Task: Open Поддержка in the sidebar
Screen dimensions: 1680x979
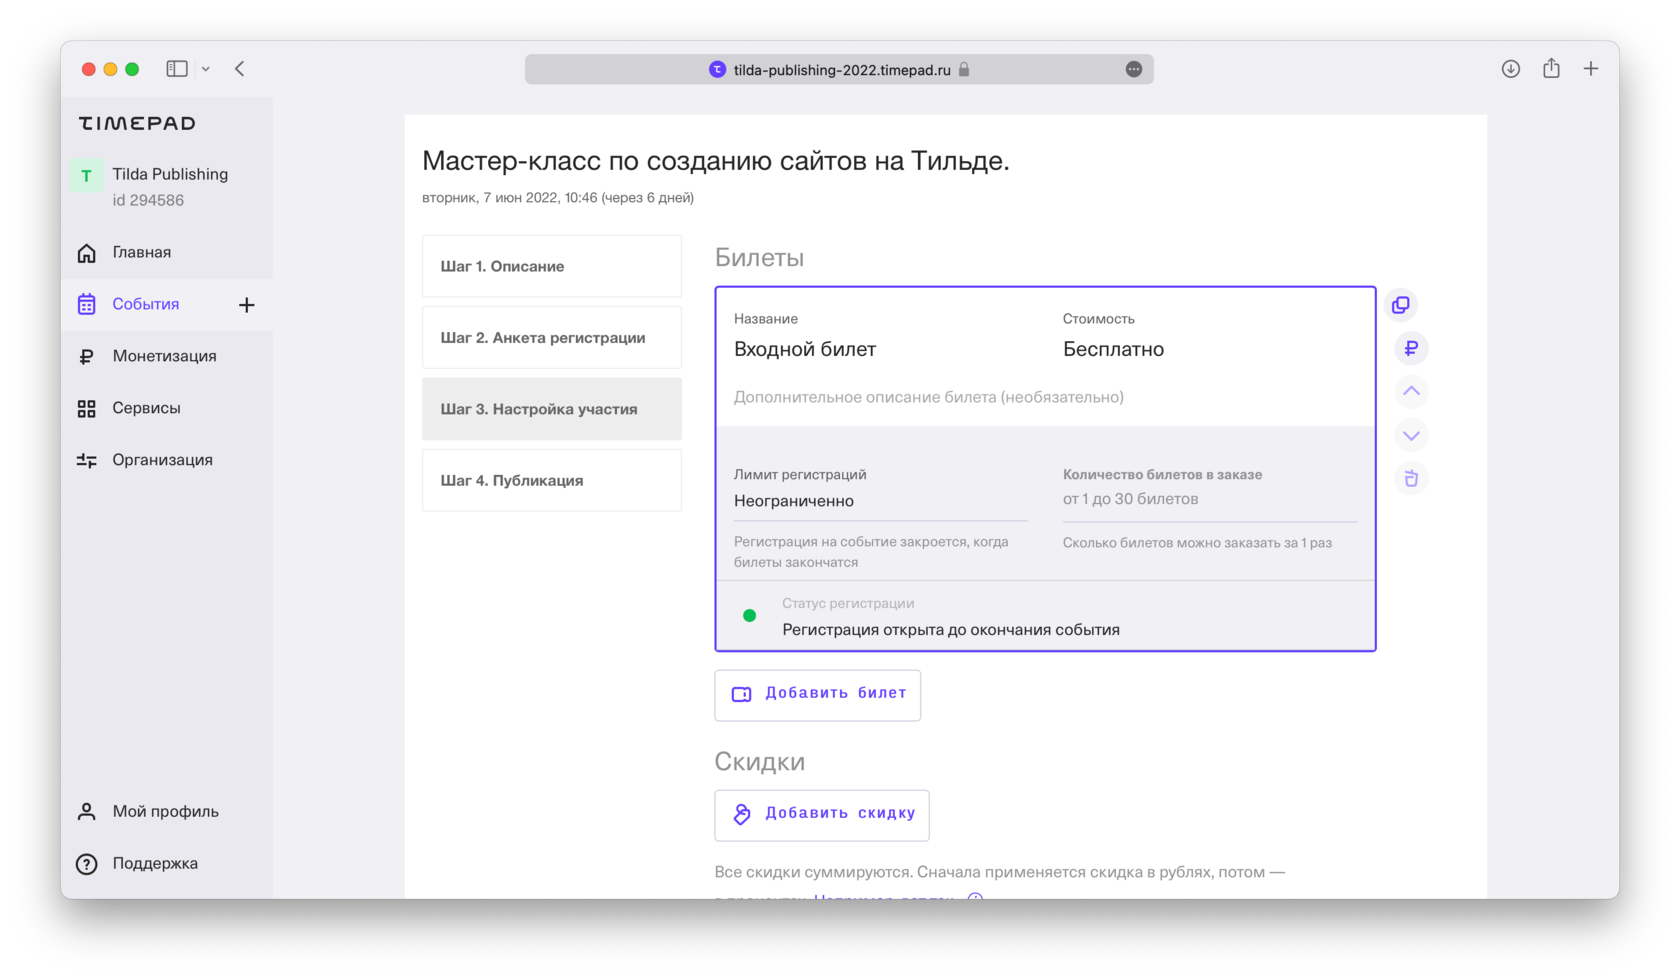Action: coord(166,864)
